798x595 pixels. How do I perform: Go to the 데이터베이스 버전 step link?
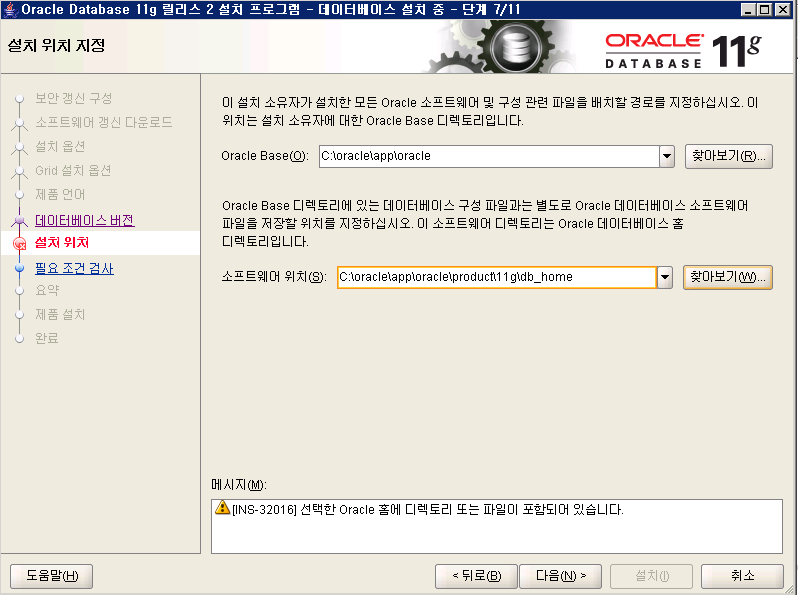point(84,220)
